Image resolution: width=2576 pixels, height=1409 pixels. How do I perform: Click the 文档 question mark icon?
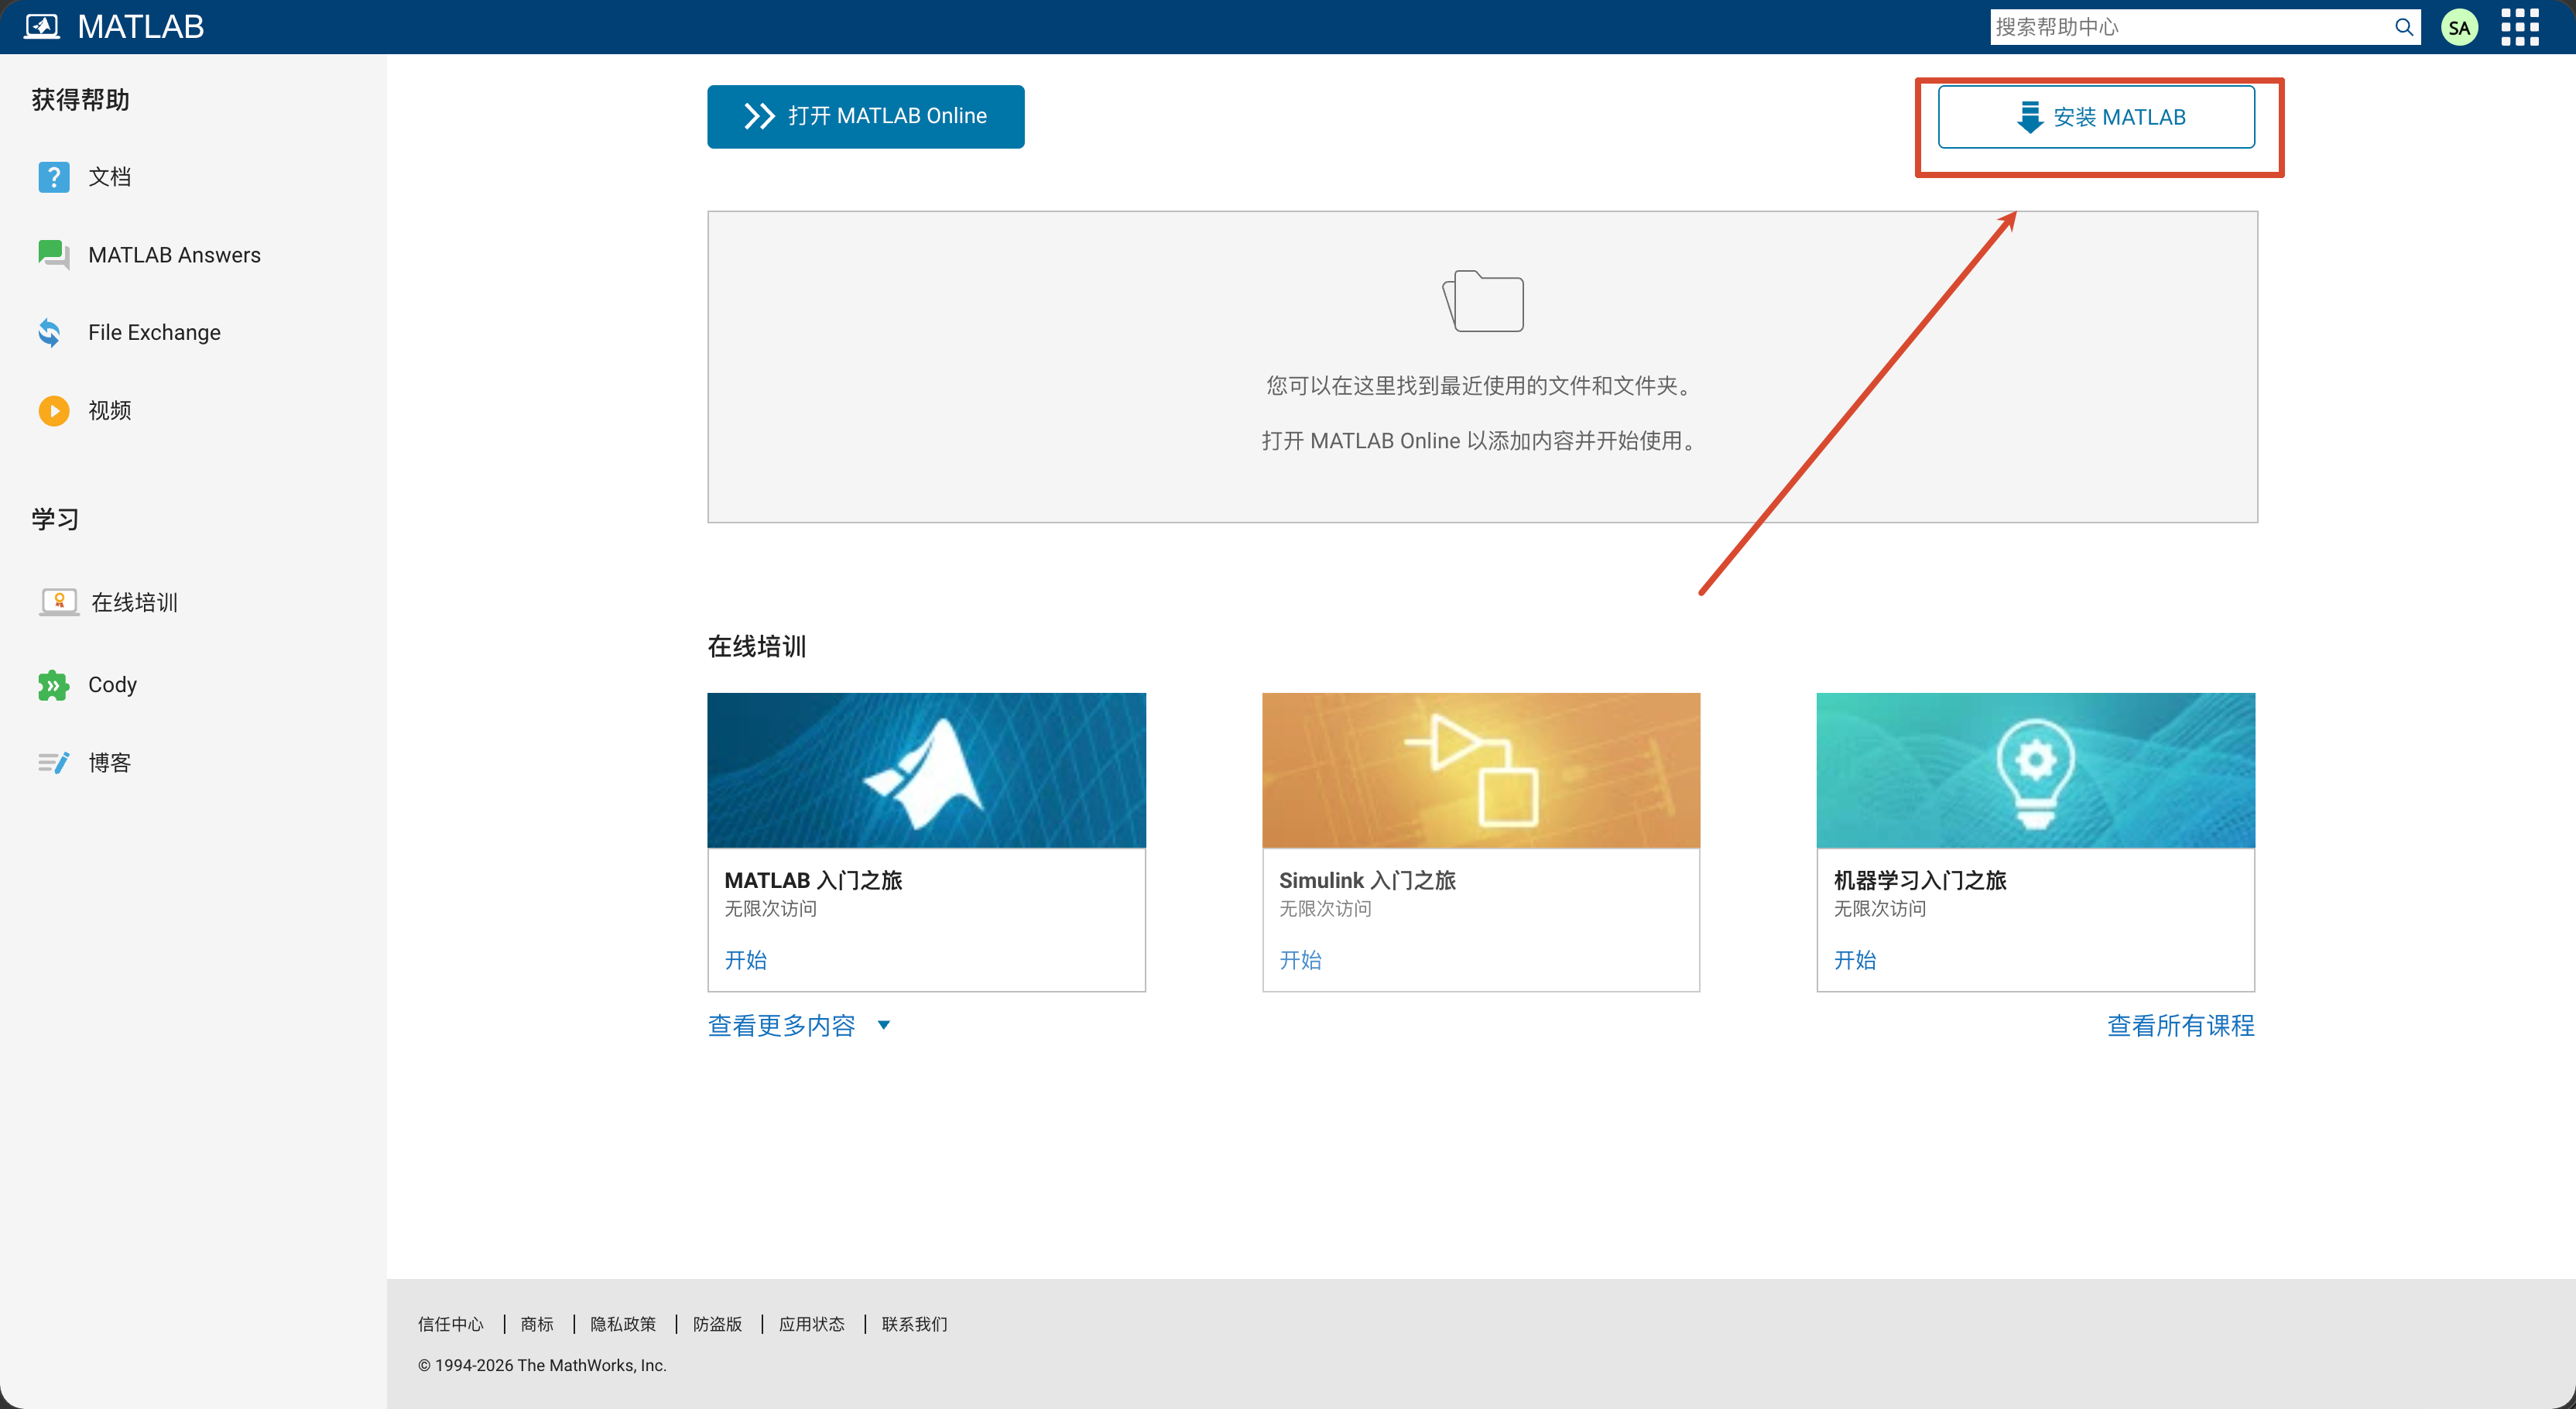pyautogui.click(x=54, y=177)
